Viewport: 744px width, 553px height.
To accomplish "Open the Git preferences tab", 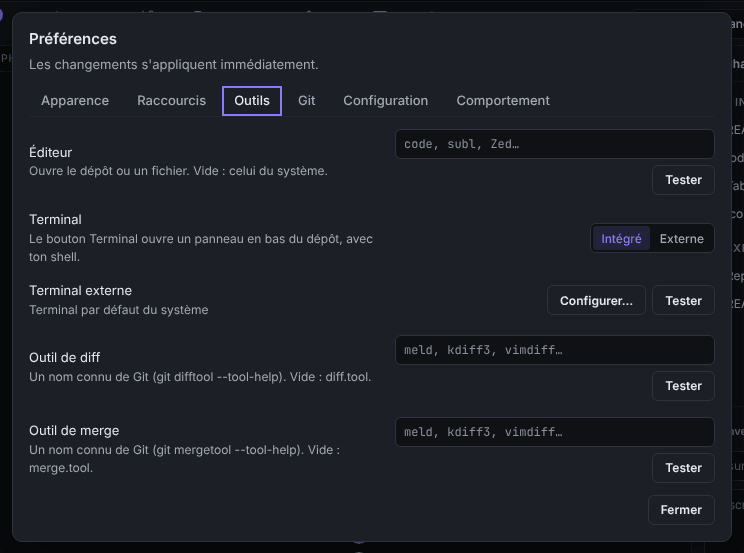I will (307, 101).
